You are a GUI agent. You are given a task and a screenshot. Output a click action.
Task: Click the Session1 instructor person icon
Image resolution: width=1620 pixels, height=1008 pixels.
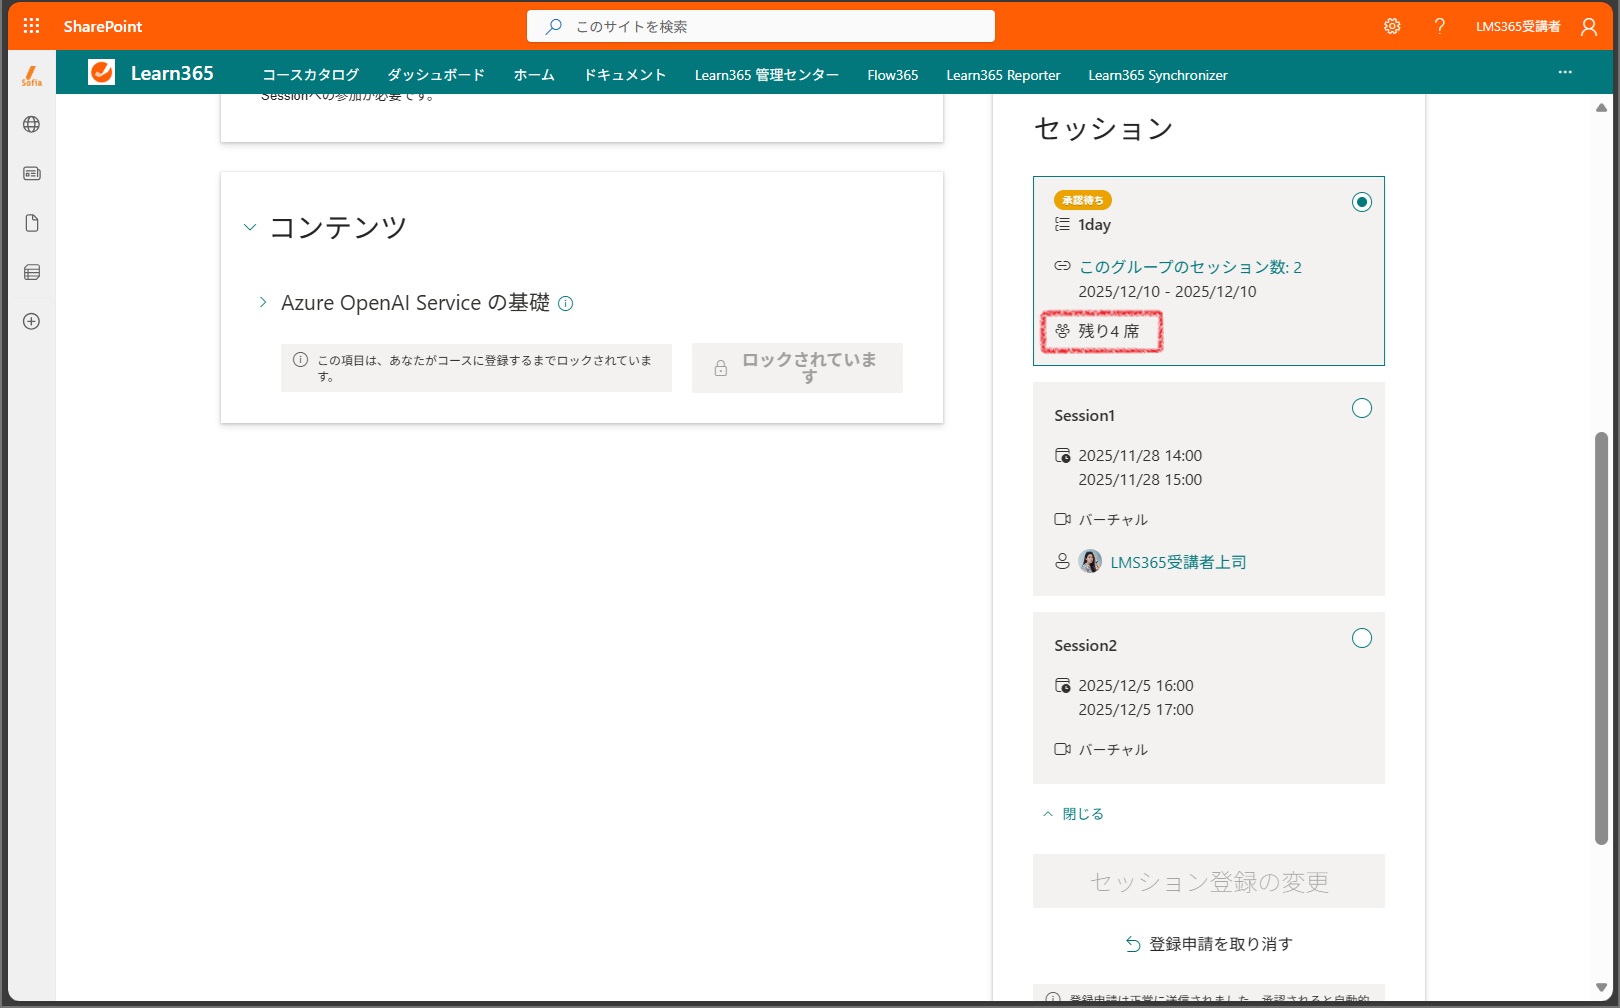1062,562
